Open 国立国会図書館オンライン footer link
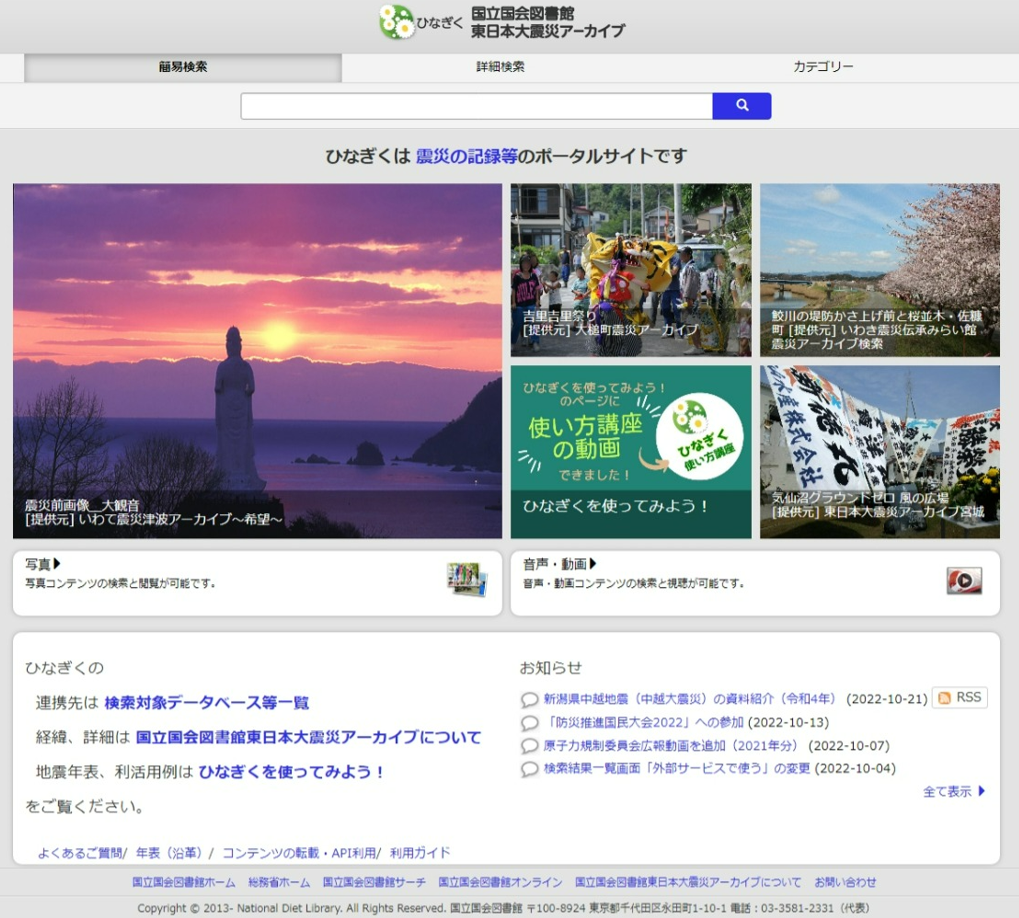The image size is (1019, 918). 500,882
